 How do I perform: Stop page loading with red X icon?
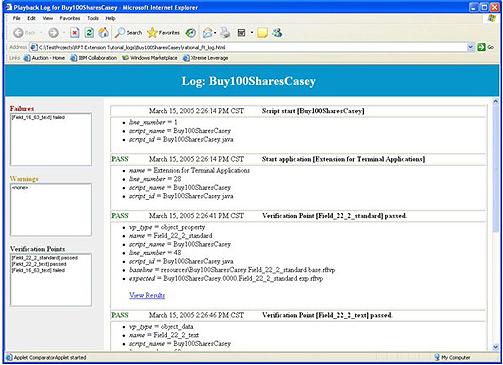point(75,33)
